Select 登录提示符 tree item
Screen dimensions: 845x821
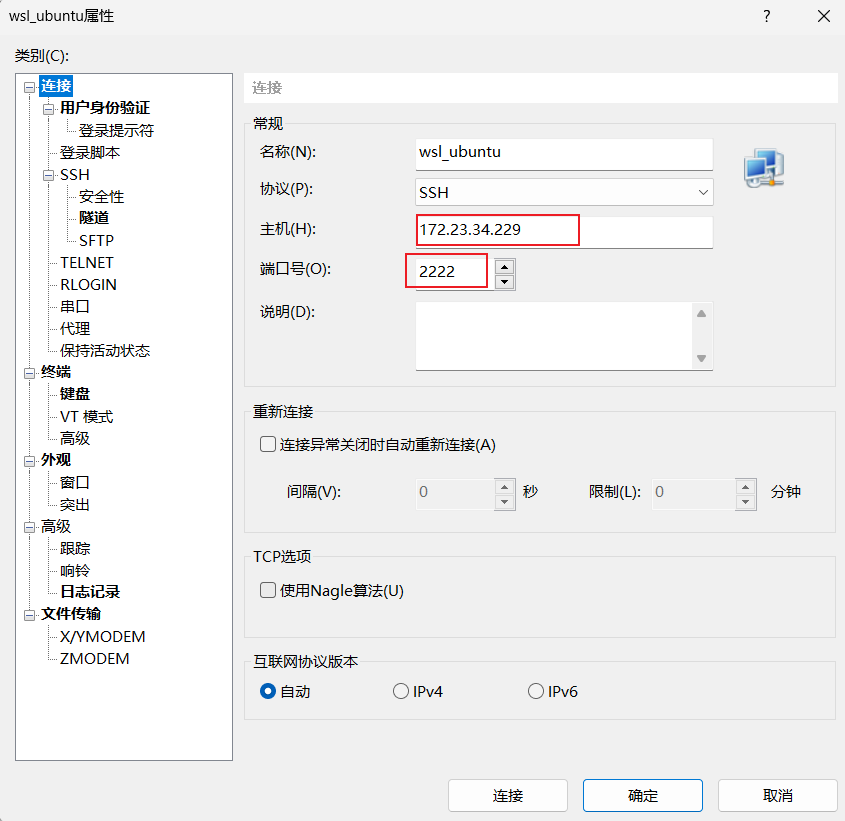116,130
